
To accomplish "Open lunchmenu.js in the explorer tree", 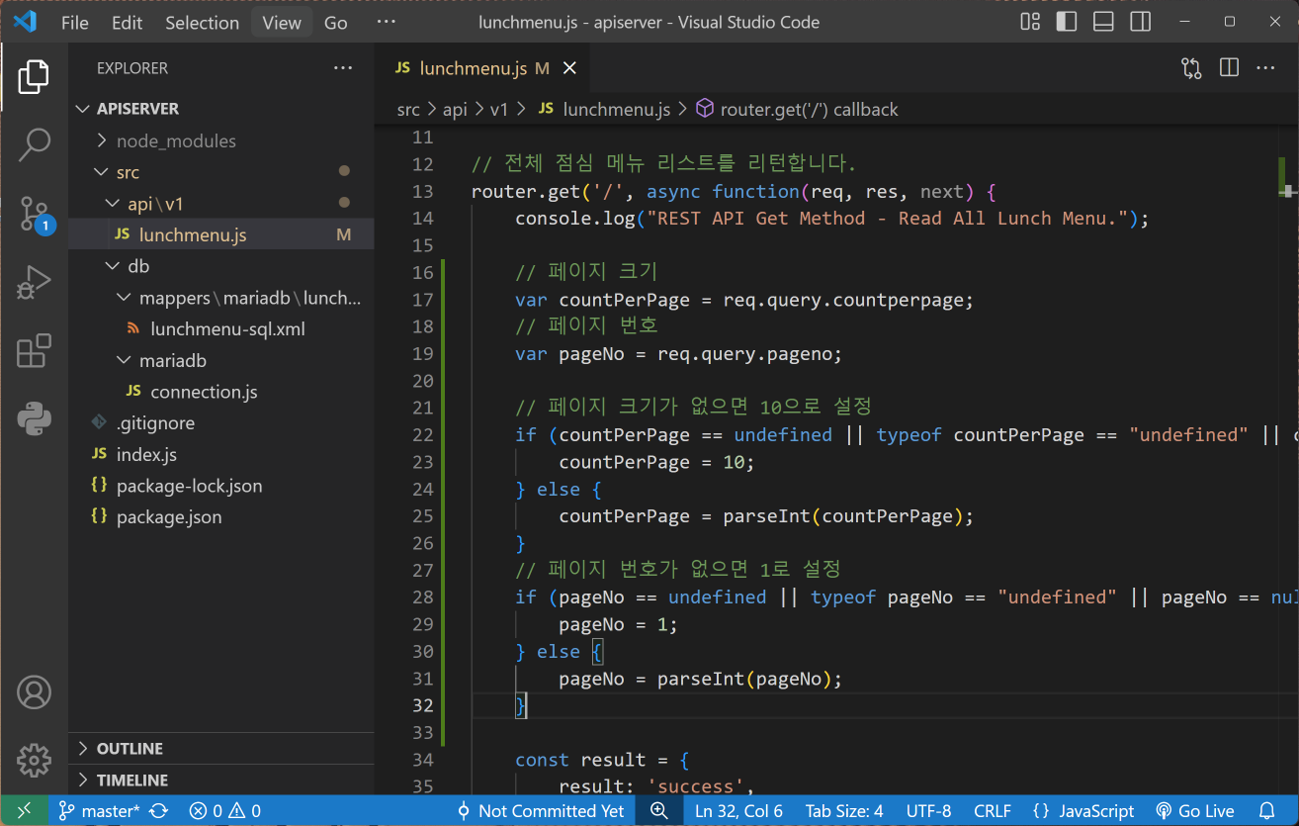I will click(x=221, y=235).
